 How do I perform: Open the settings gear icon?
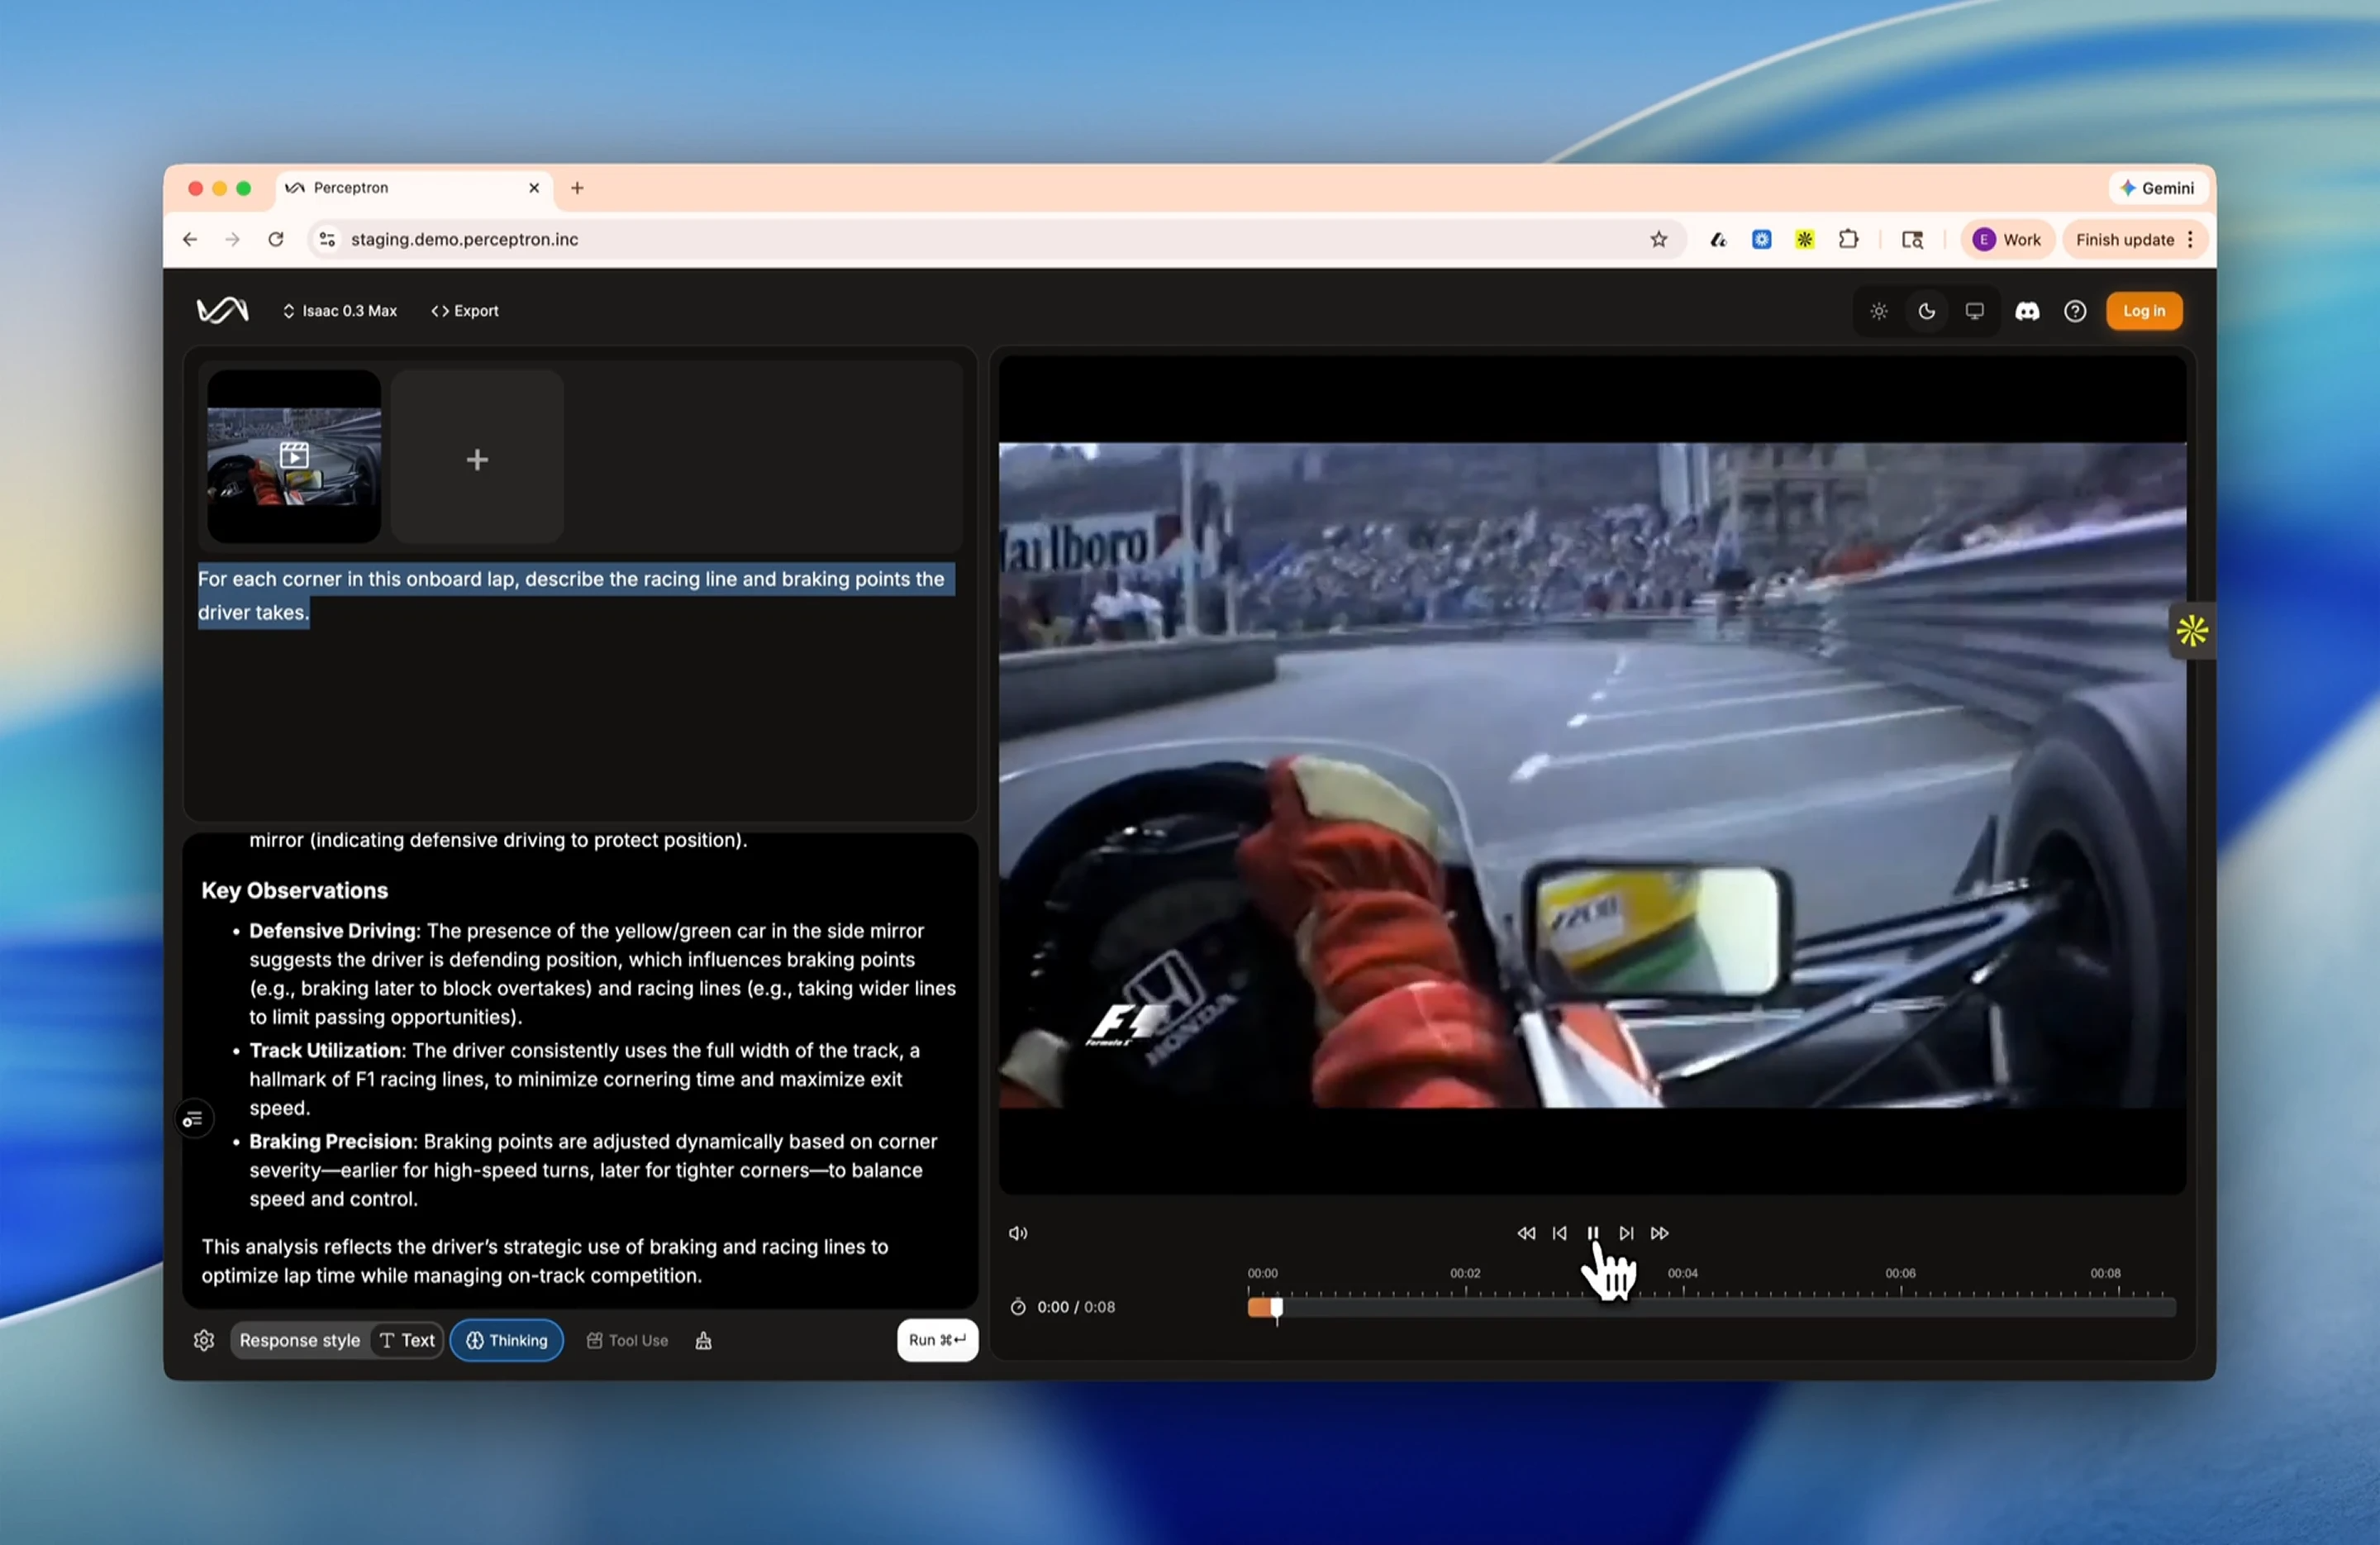click(204, 1340)
